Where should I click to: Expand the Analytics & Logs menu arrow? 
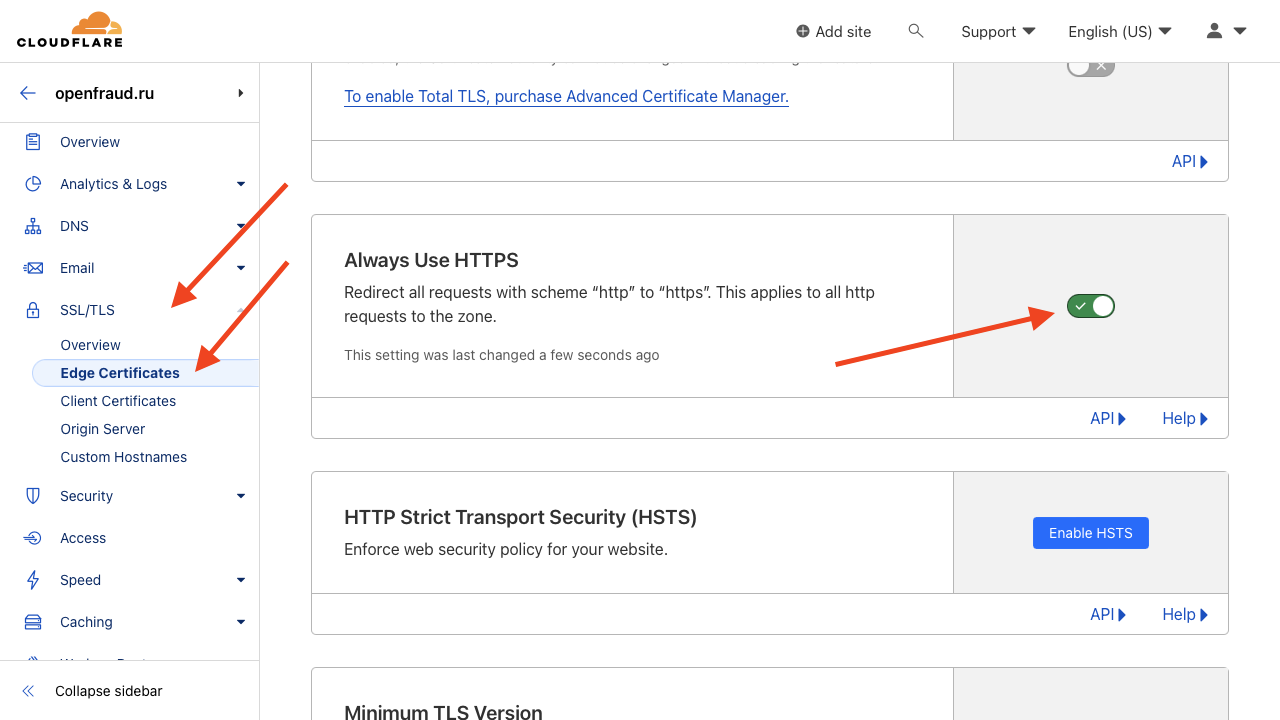241,184
